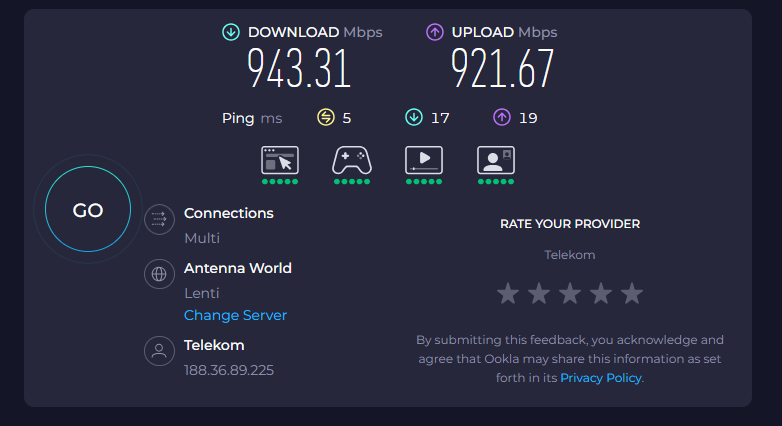Click the 943.31 download speed result
Screen dimensions: 782x426
tap(299, 68)
